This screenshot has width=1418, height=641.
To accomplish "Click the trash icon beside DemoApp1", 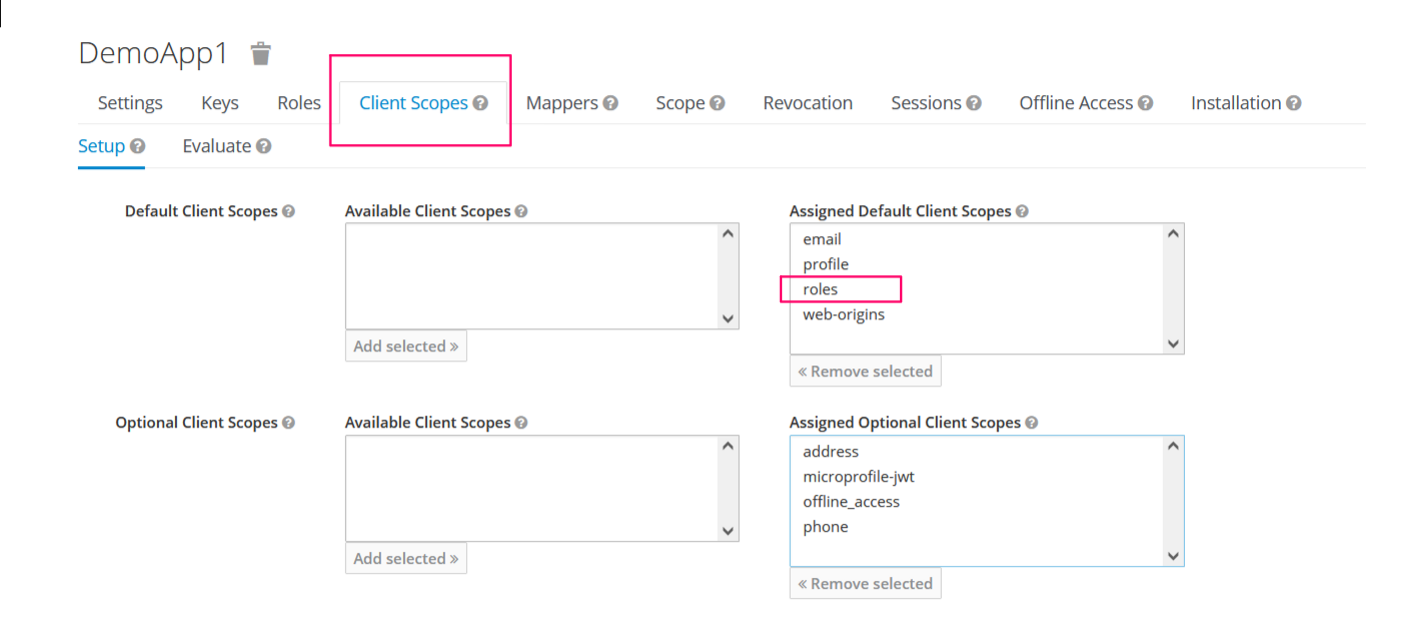I will click(x=261, y=54).
